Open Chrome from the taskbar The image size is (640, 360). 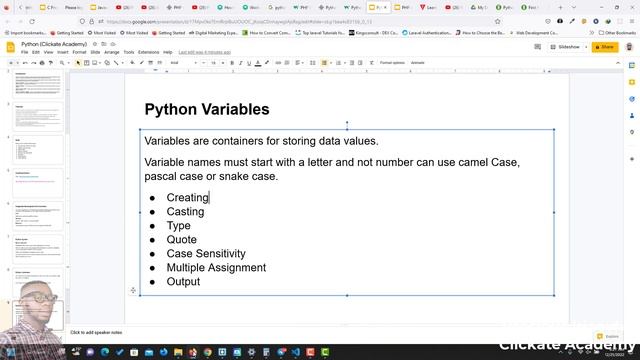click(208, 352)
